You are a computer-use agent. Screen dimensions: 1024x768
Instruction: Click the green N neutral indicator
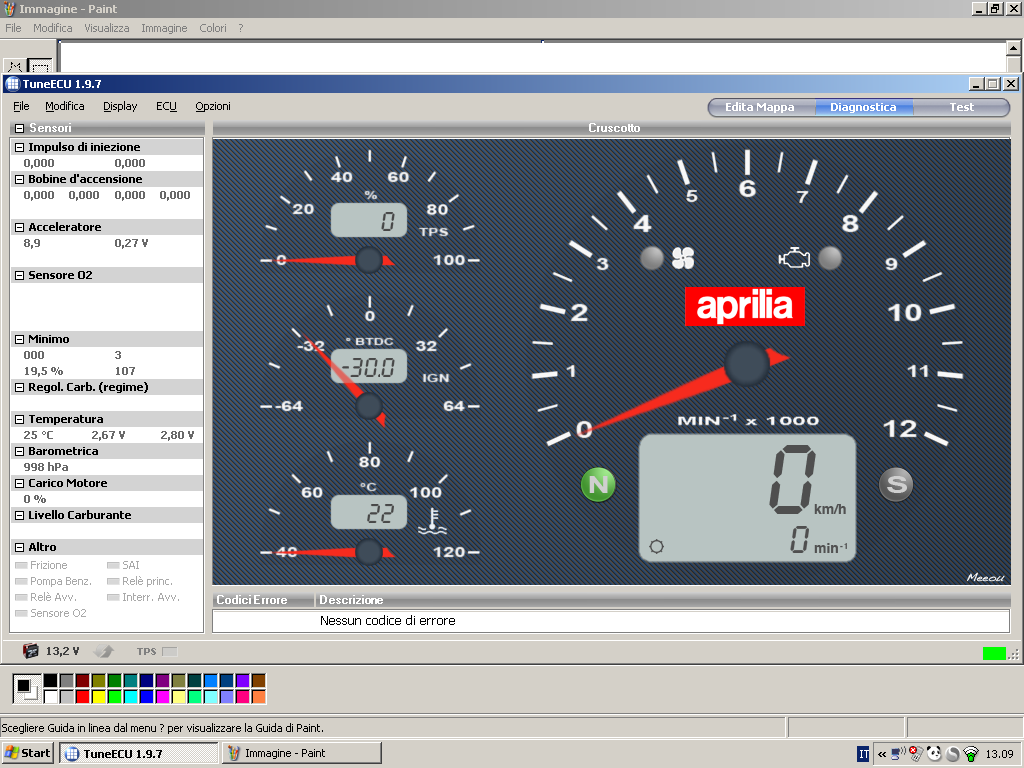(x=598, y=485)
